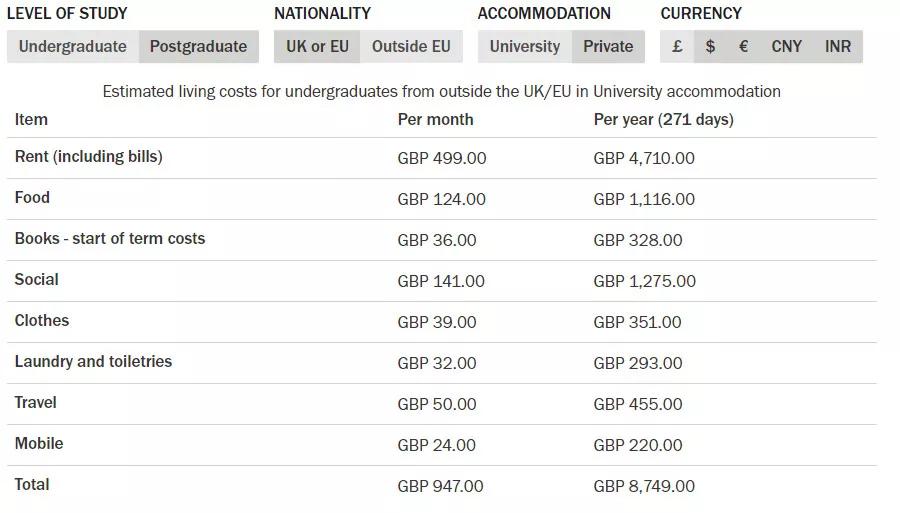Click the Per year (271 days) column header
The image size is (900, 513).
664,119
